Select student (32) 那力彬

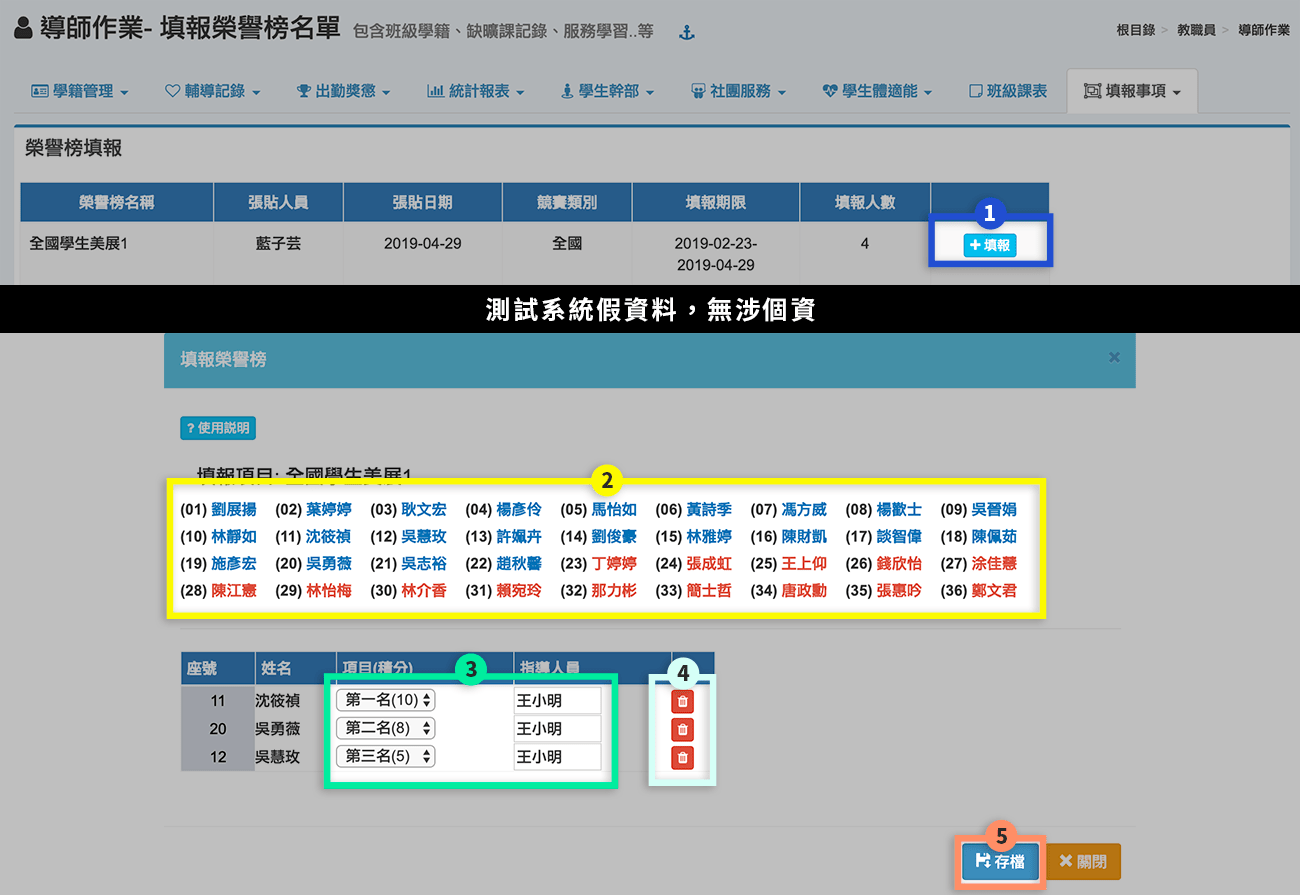click(614, 590)
